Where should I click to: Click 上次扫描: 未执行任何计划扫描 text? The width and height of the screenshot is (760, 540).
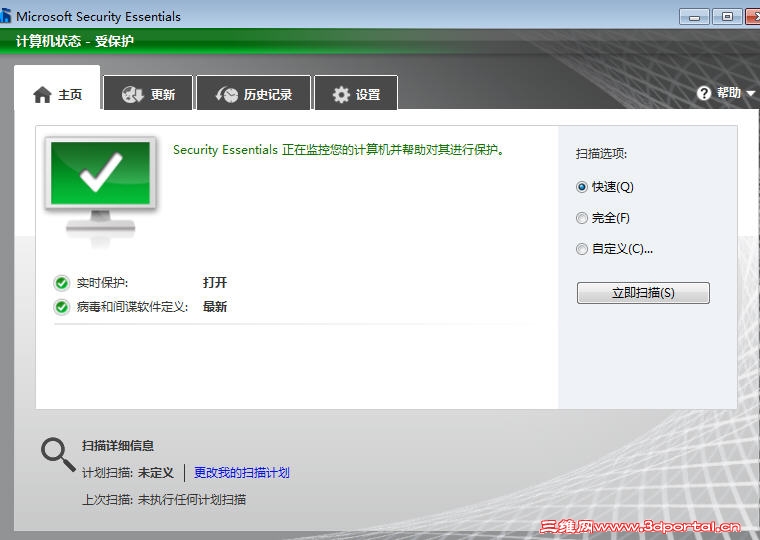pos(164,499)
